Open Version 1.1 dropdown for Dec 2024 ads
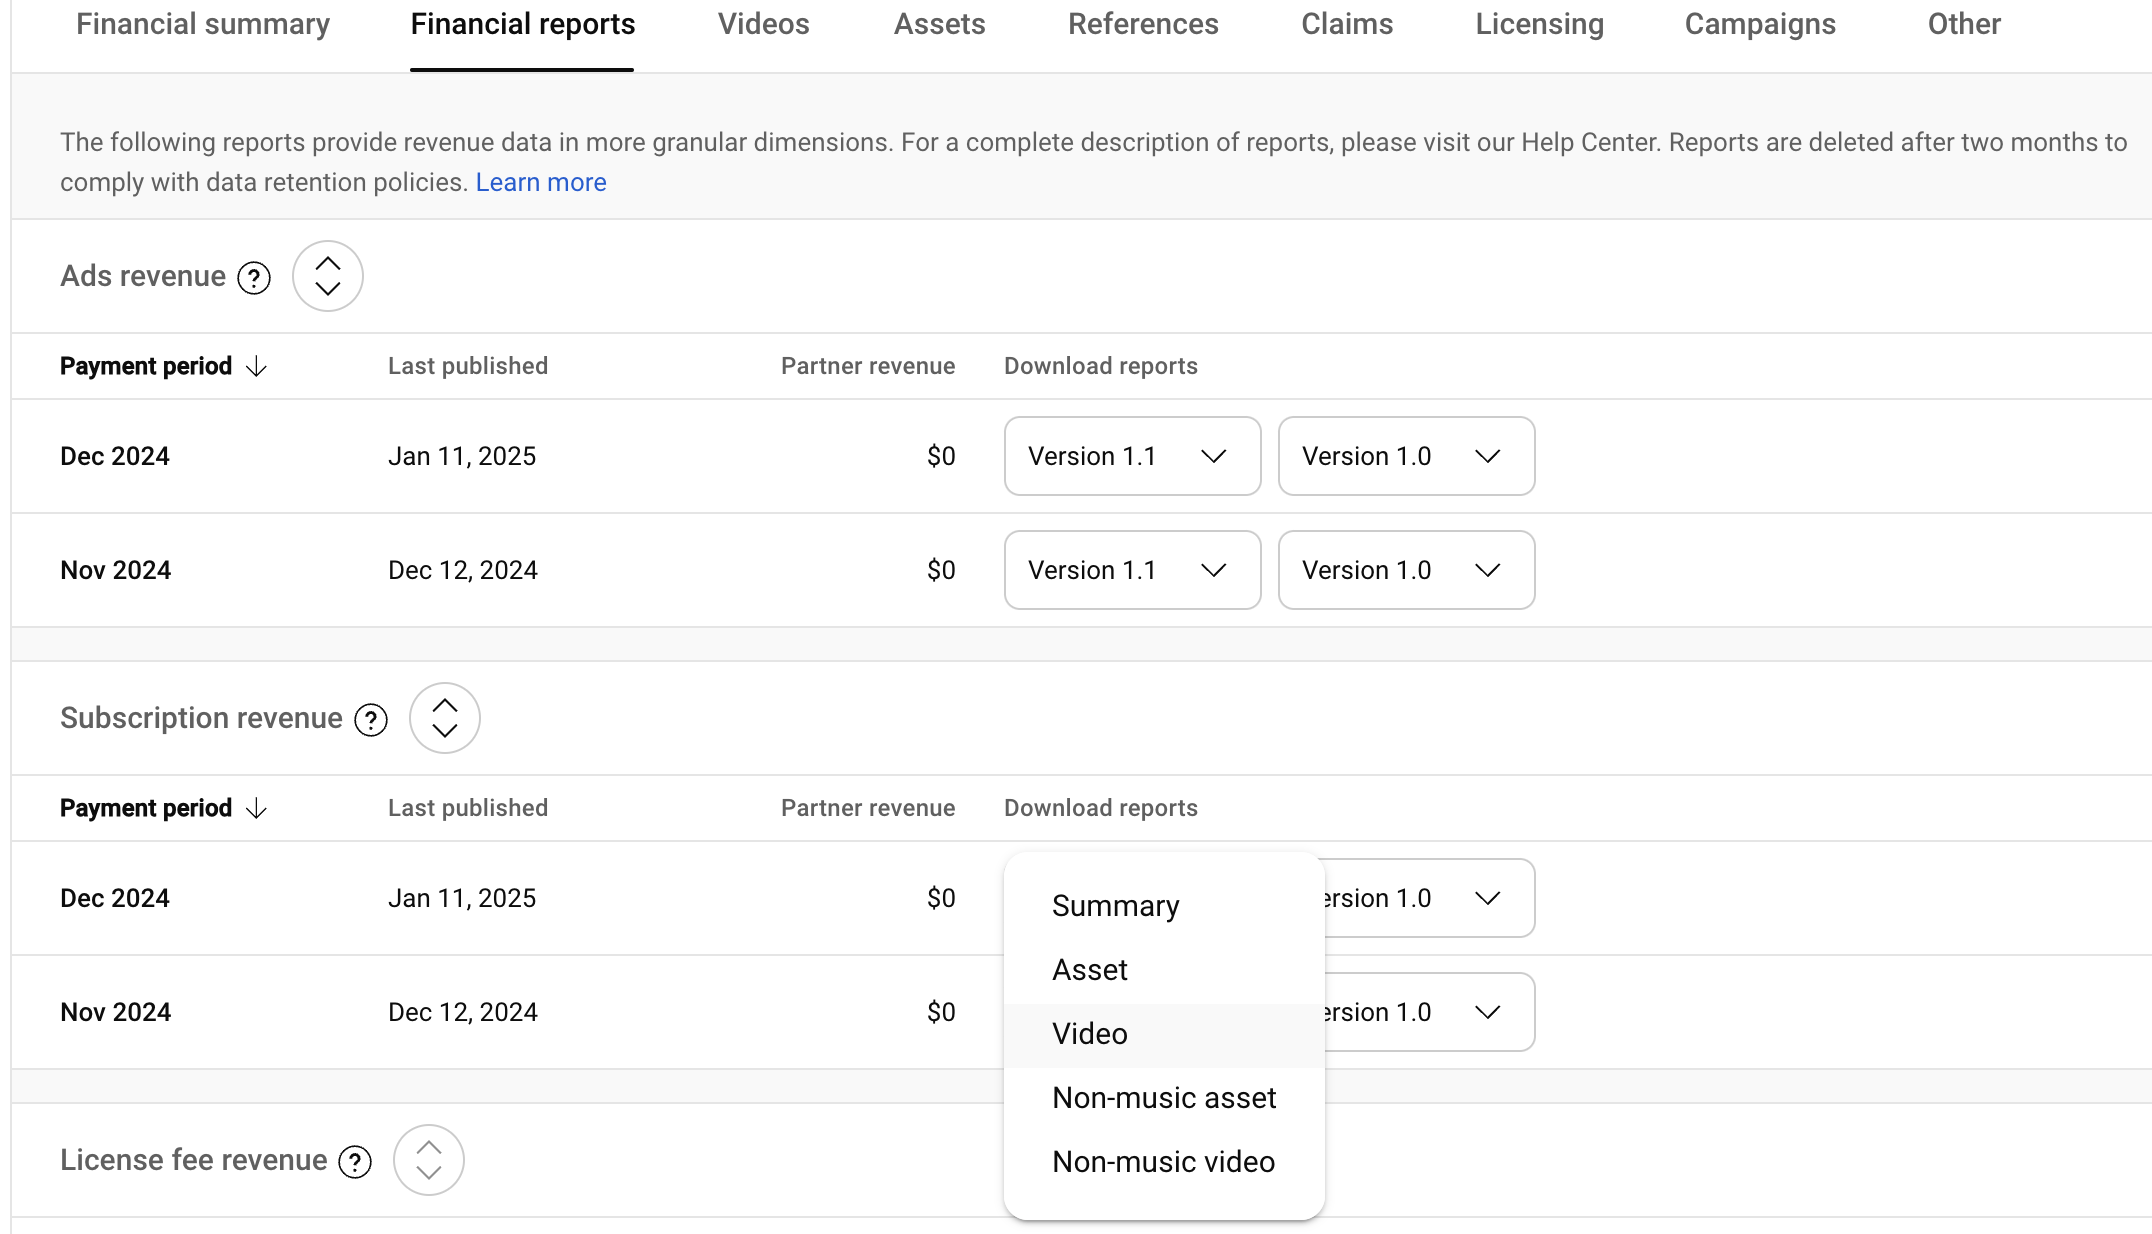Viewport: 2152px width, 1234px height. 1131,456
